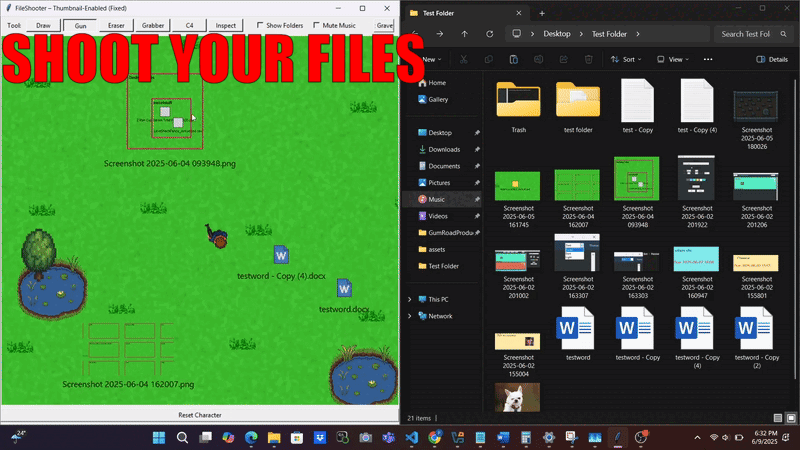Open the View dropdown menu

pos(673,59)
